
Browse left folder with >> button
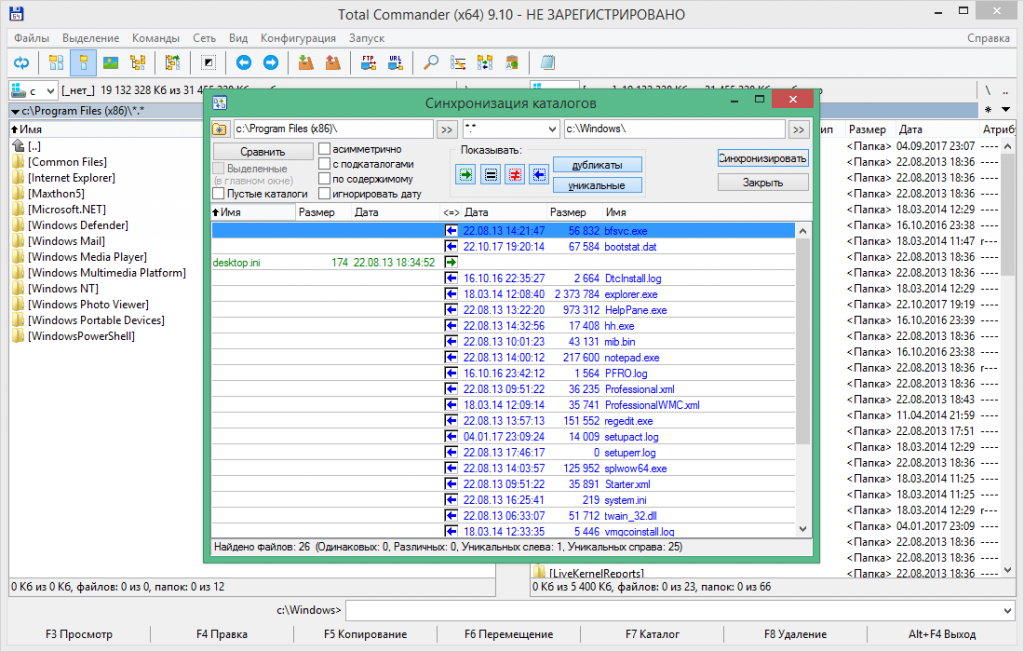(x=446, y=129)
